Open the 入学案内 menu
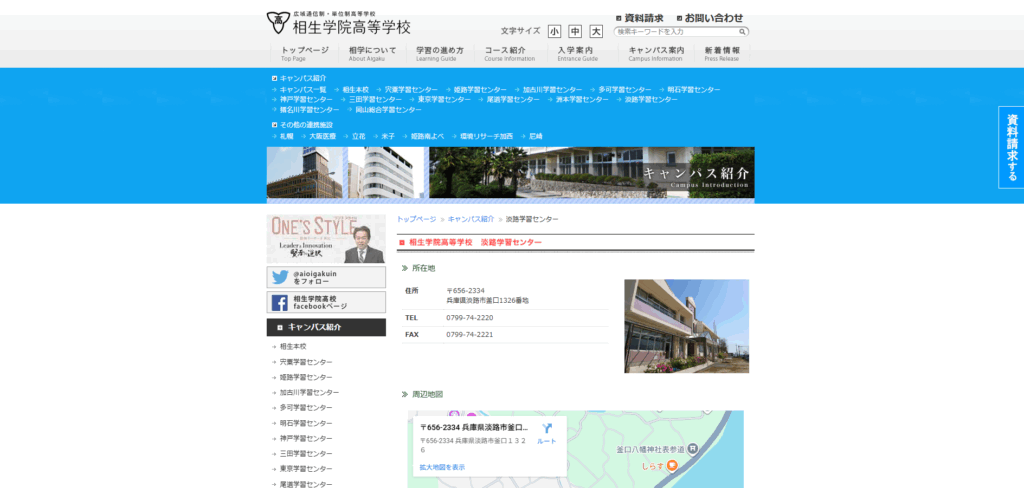 576,54
